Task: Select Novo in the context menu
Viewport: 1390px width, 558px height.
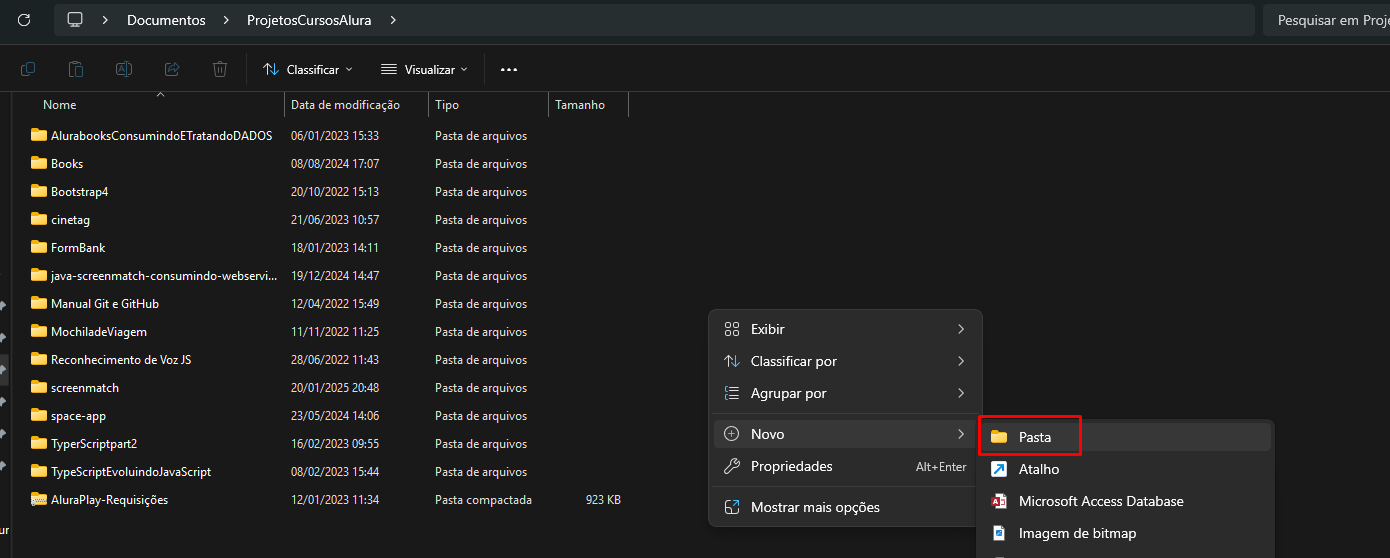Action: 845,434
